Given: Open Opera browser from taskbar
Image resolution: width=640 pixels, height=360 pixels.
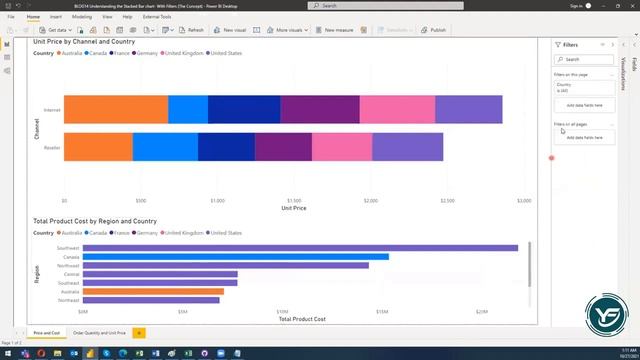Looking at the screenshot, I should point(41,353).
